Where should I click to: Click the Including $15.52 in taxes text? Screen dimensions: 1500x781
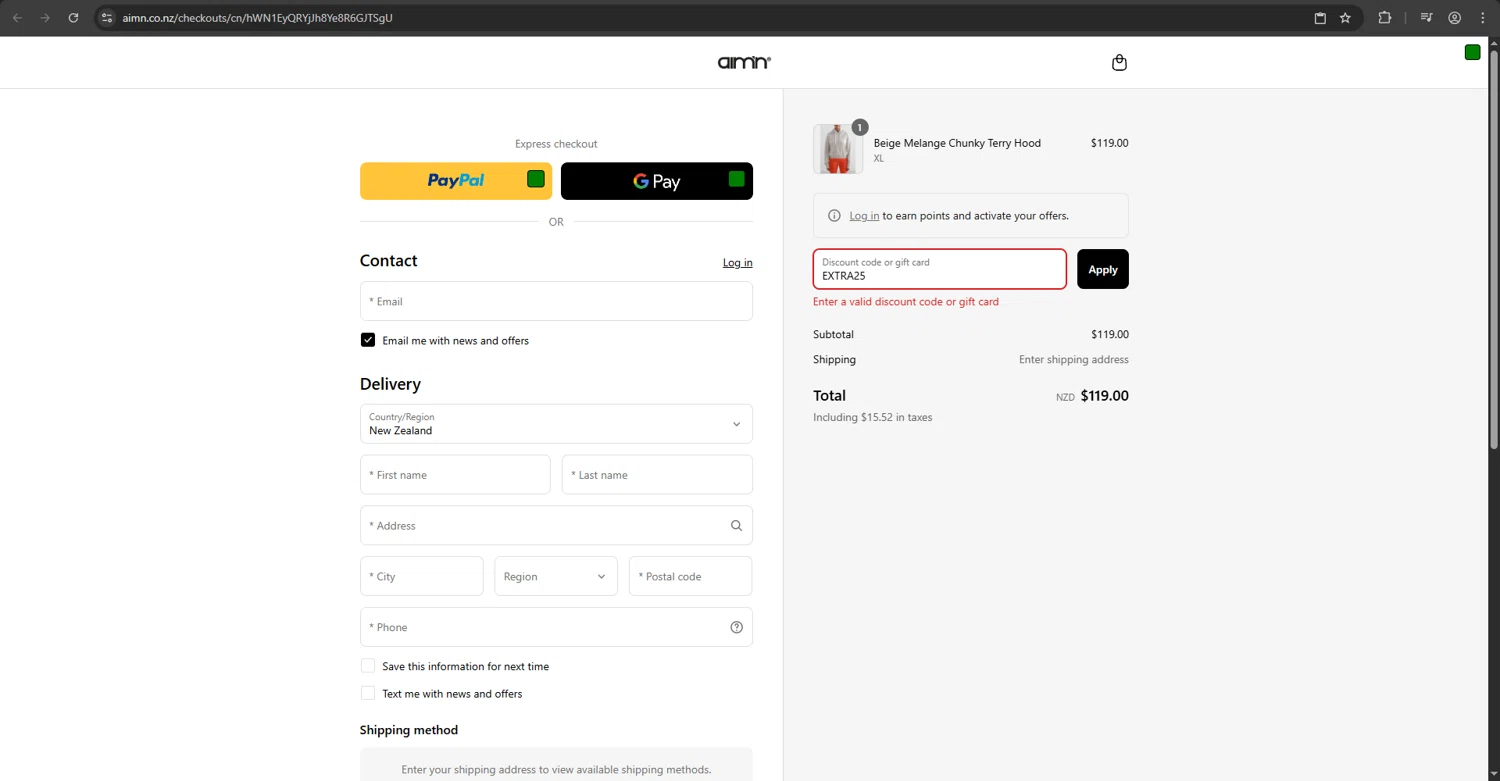tap(872, 418)
